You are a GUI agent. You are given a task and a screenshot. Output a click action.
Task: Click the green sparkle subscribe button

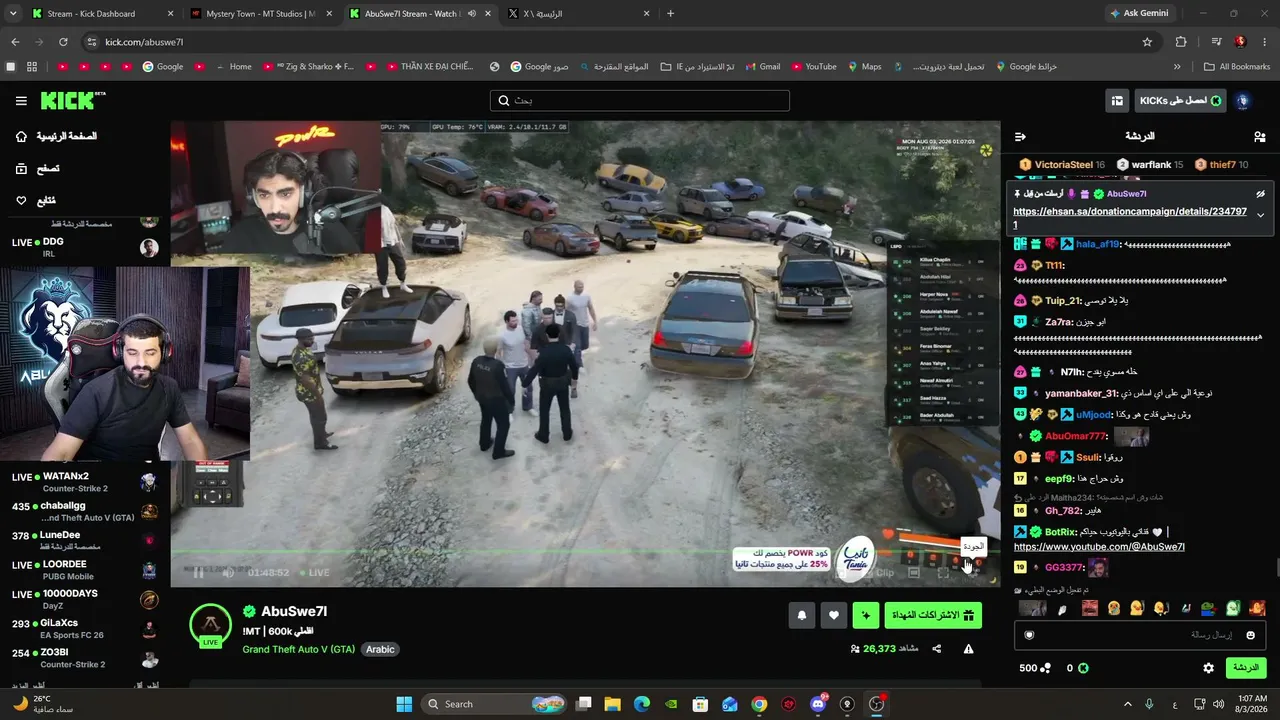point(866,616)
